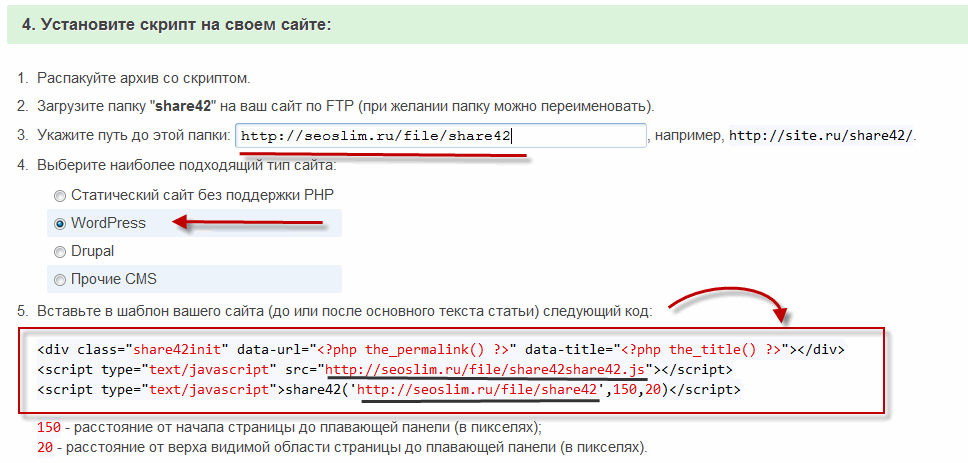Click the example URL http://site.ru/share42/
This screenshot has height=463, width=968.
[x=821, y=136]
